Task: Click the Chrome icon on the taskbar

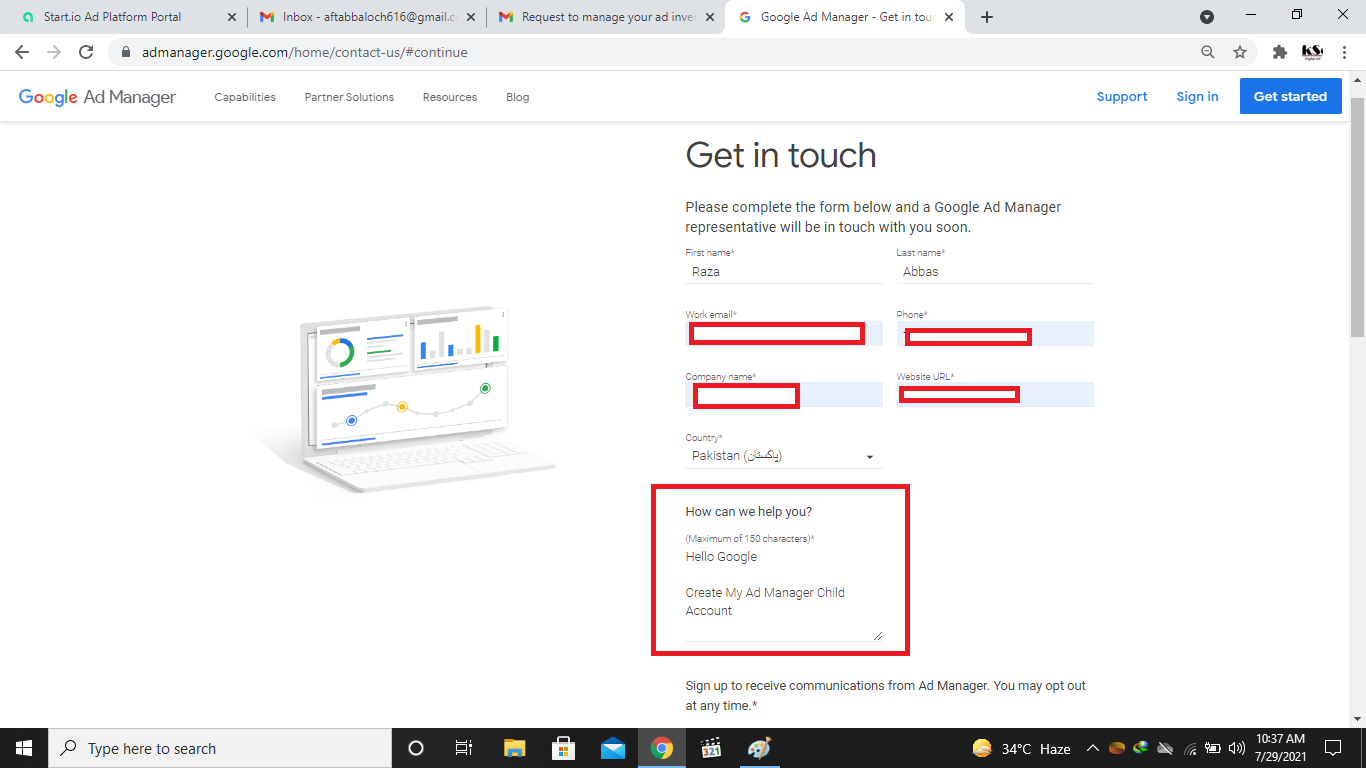Action: [x=661, y=748]
